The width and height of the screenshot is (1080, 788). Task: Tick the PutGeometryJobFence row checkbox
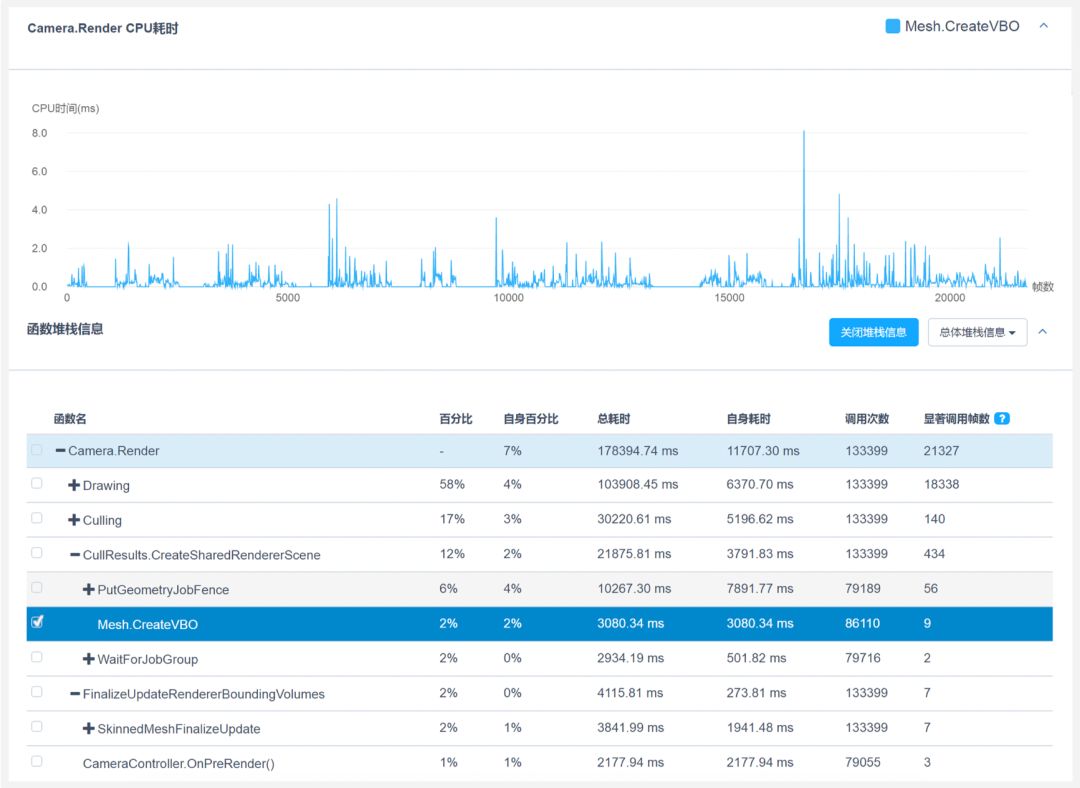[x=37, y=588]
